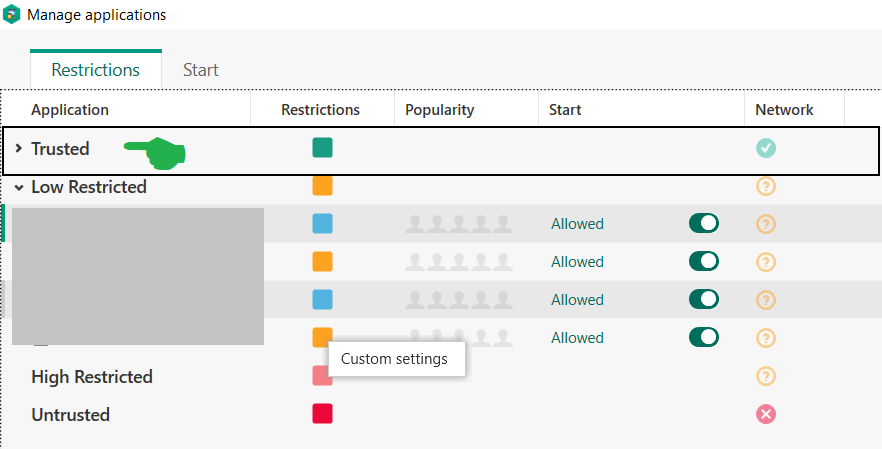882x449 pixels.
Task: Click the Trusted network allowed checkmark icon
Action: [x=766, y=148]
